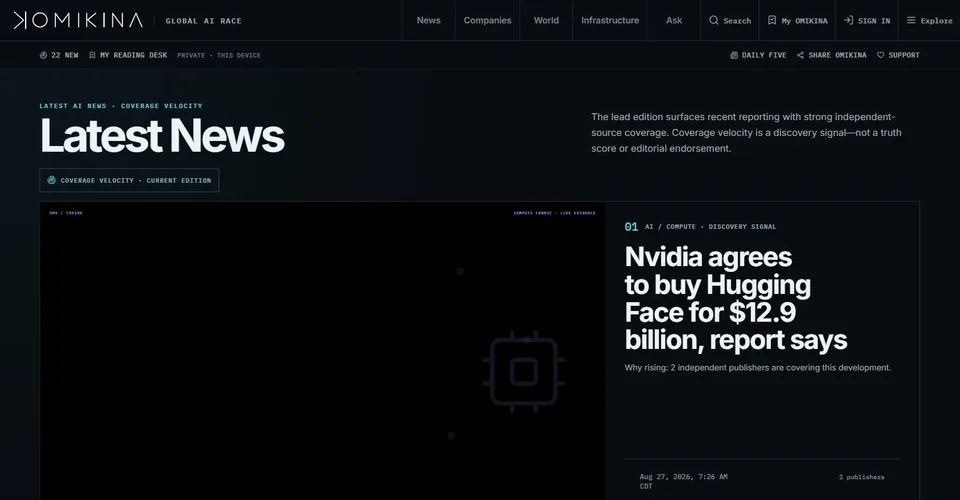Screen dimensions: 960x500
Task: Open the Ask page
Action: tap(674, 20)
